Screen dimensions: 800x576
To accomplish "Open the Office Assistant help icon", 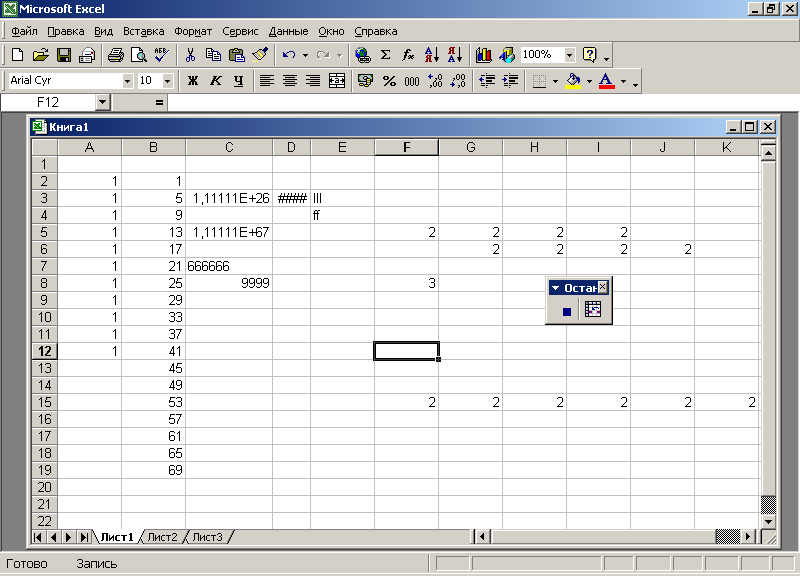I will 589,55.
